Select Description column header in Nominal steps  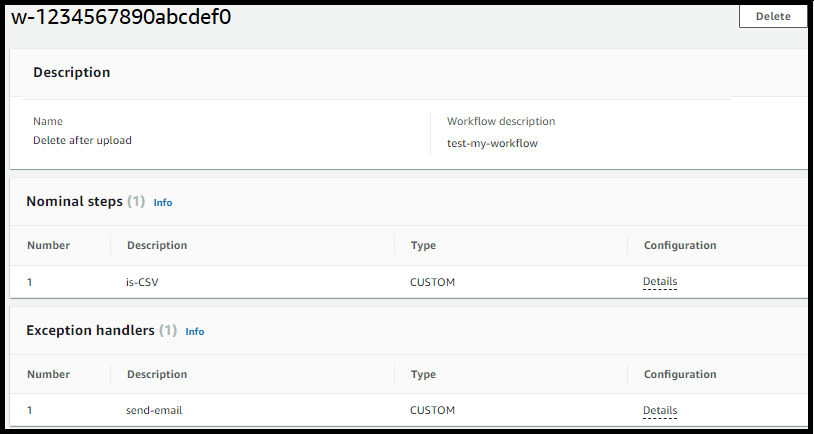[156, 245]
